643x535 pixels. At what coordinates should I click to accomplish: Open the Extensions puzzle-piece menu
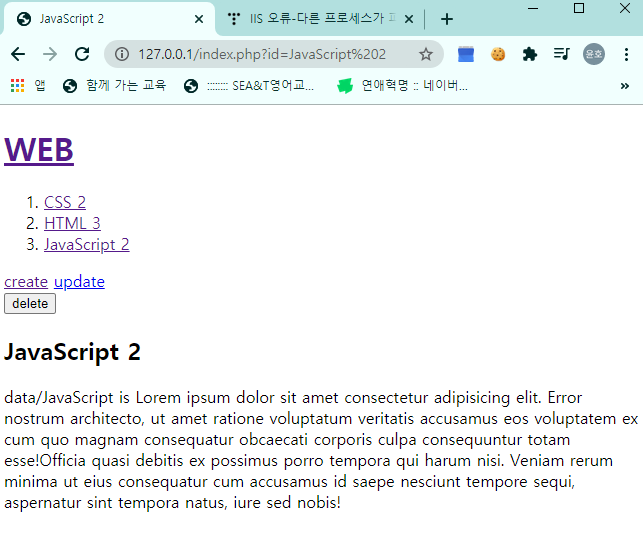529,54
